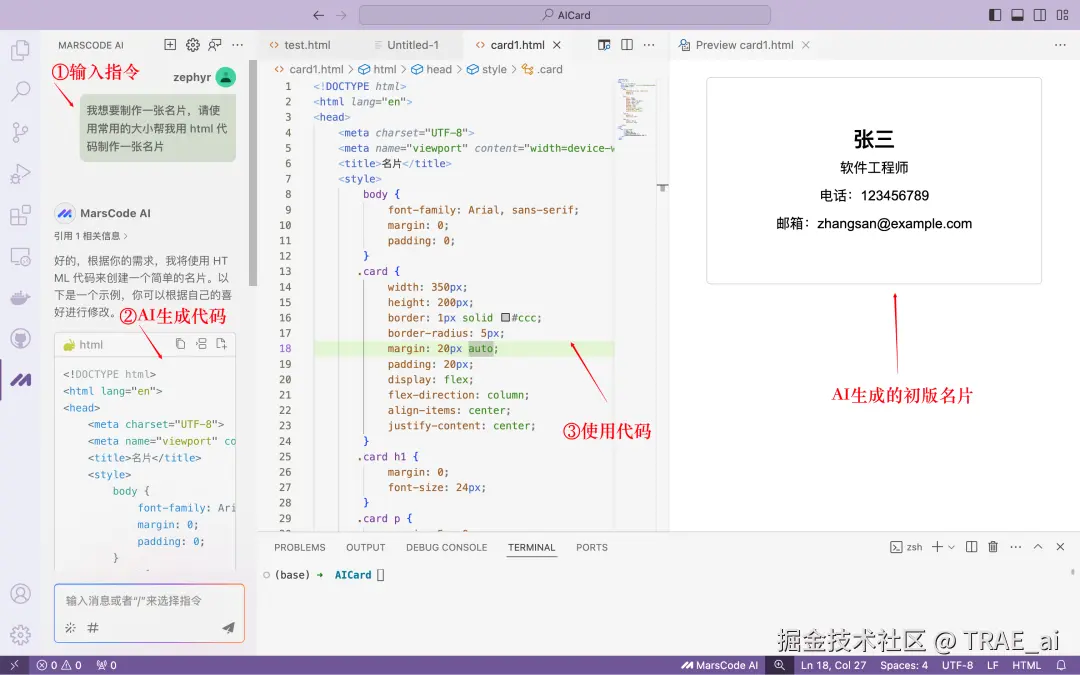Open Source Control view

coord(21,132)
